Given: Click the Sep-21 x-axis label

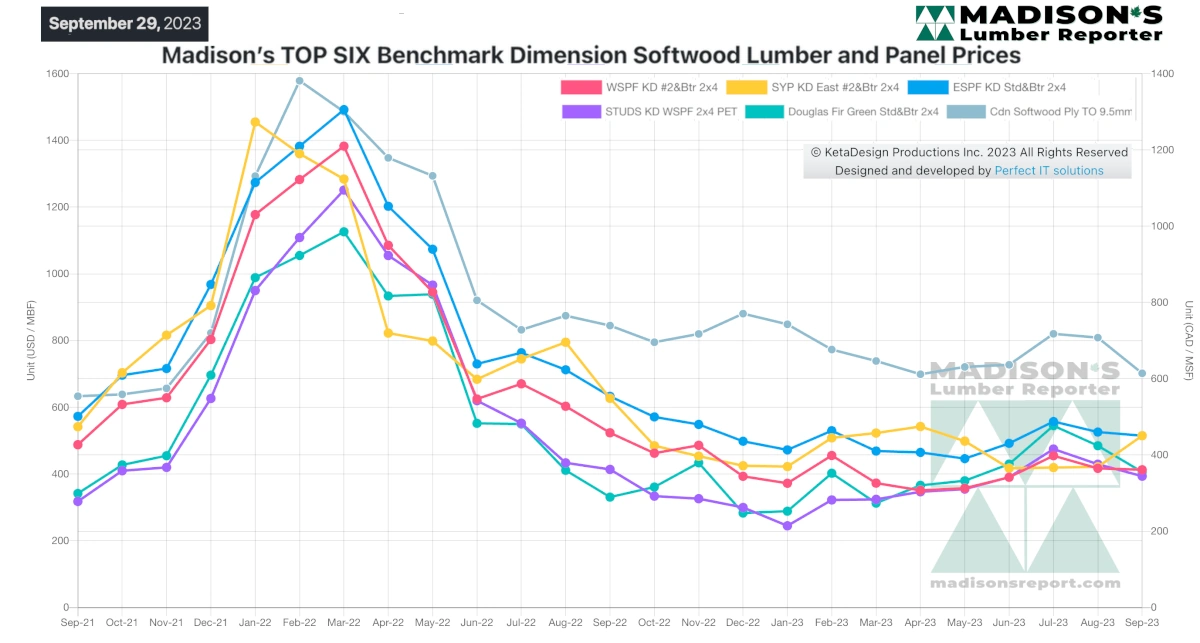Looking at the screenshot, I should click(x=77, y=621).
